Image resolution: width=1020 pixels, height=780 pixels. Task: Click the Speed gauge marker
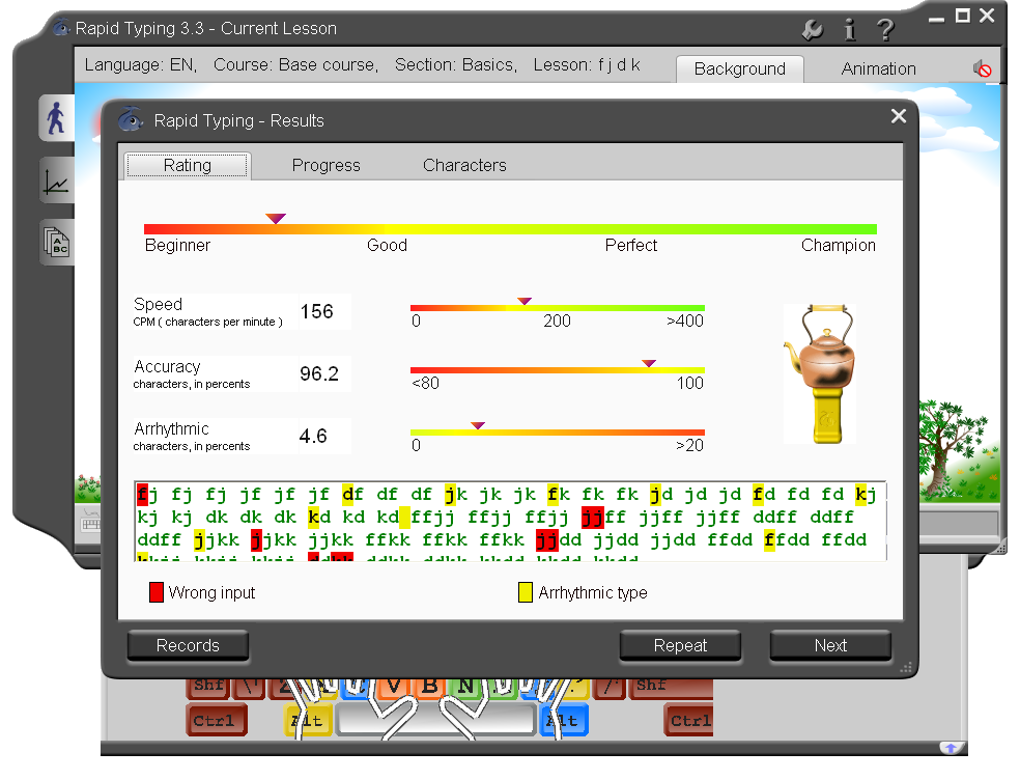point(524,301)
